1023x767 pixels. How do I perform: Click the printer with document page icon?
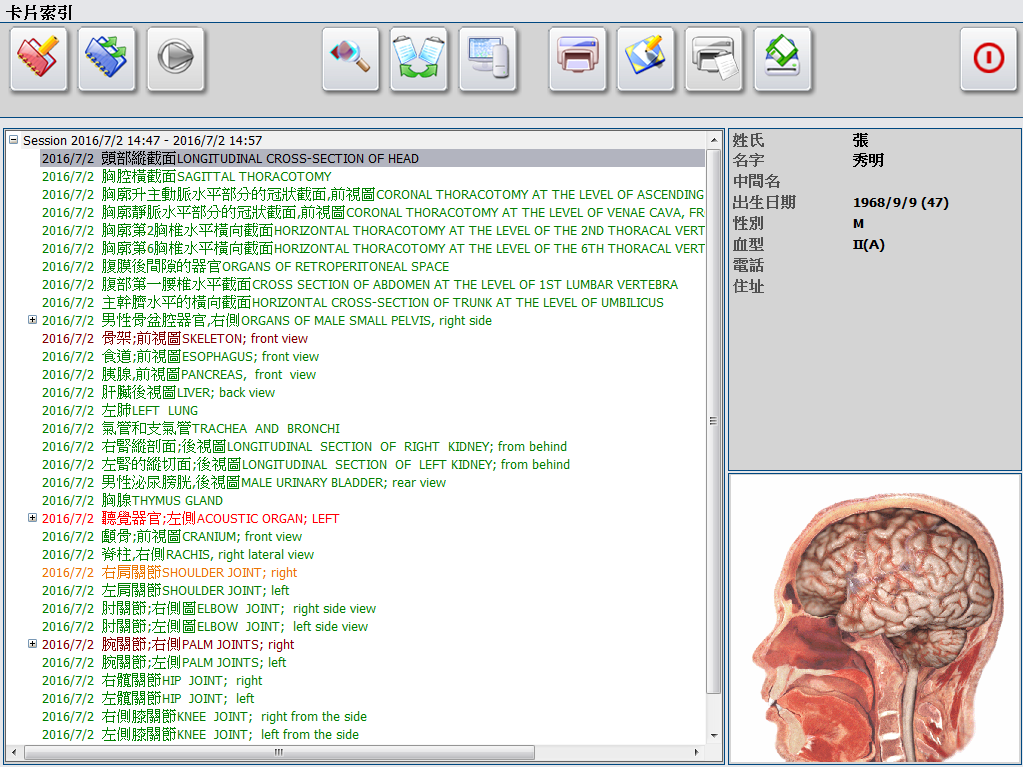point(714,59)
